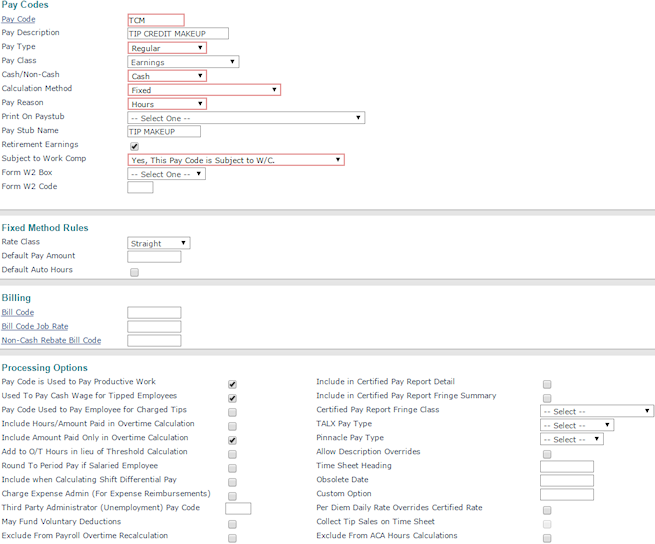Toggle the Retirement Earnings checkbox
The height and width of the screenshot is (544, 655).
tap(135, 146)
